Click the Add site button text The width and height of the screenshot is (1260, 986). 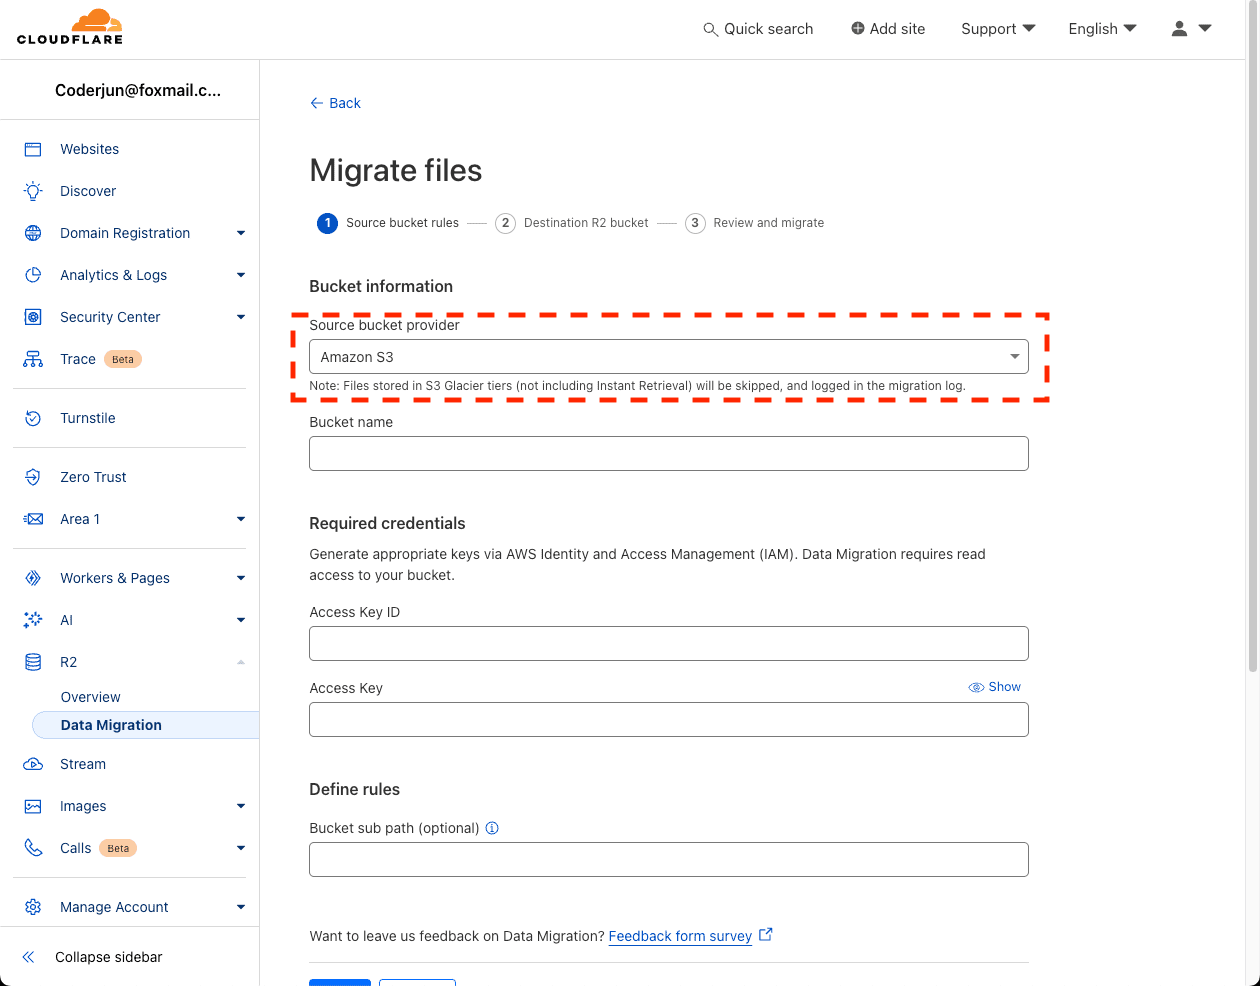(x=898, y=29)
